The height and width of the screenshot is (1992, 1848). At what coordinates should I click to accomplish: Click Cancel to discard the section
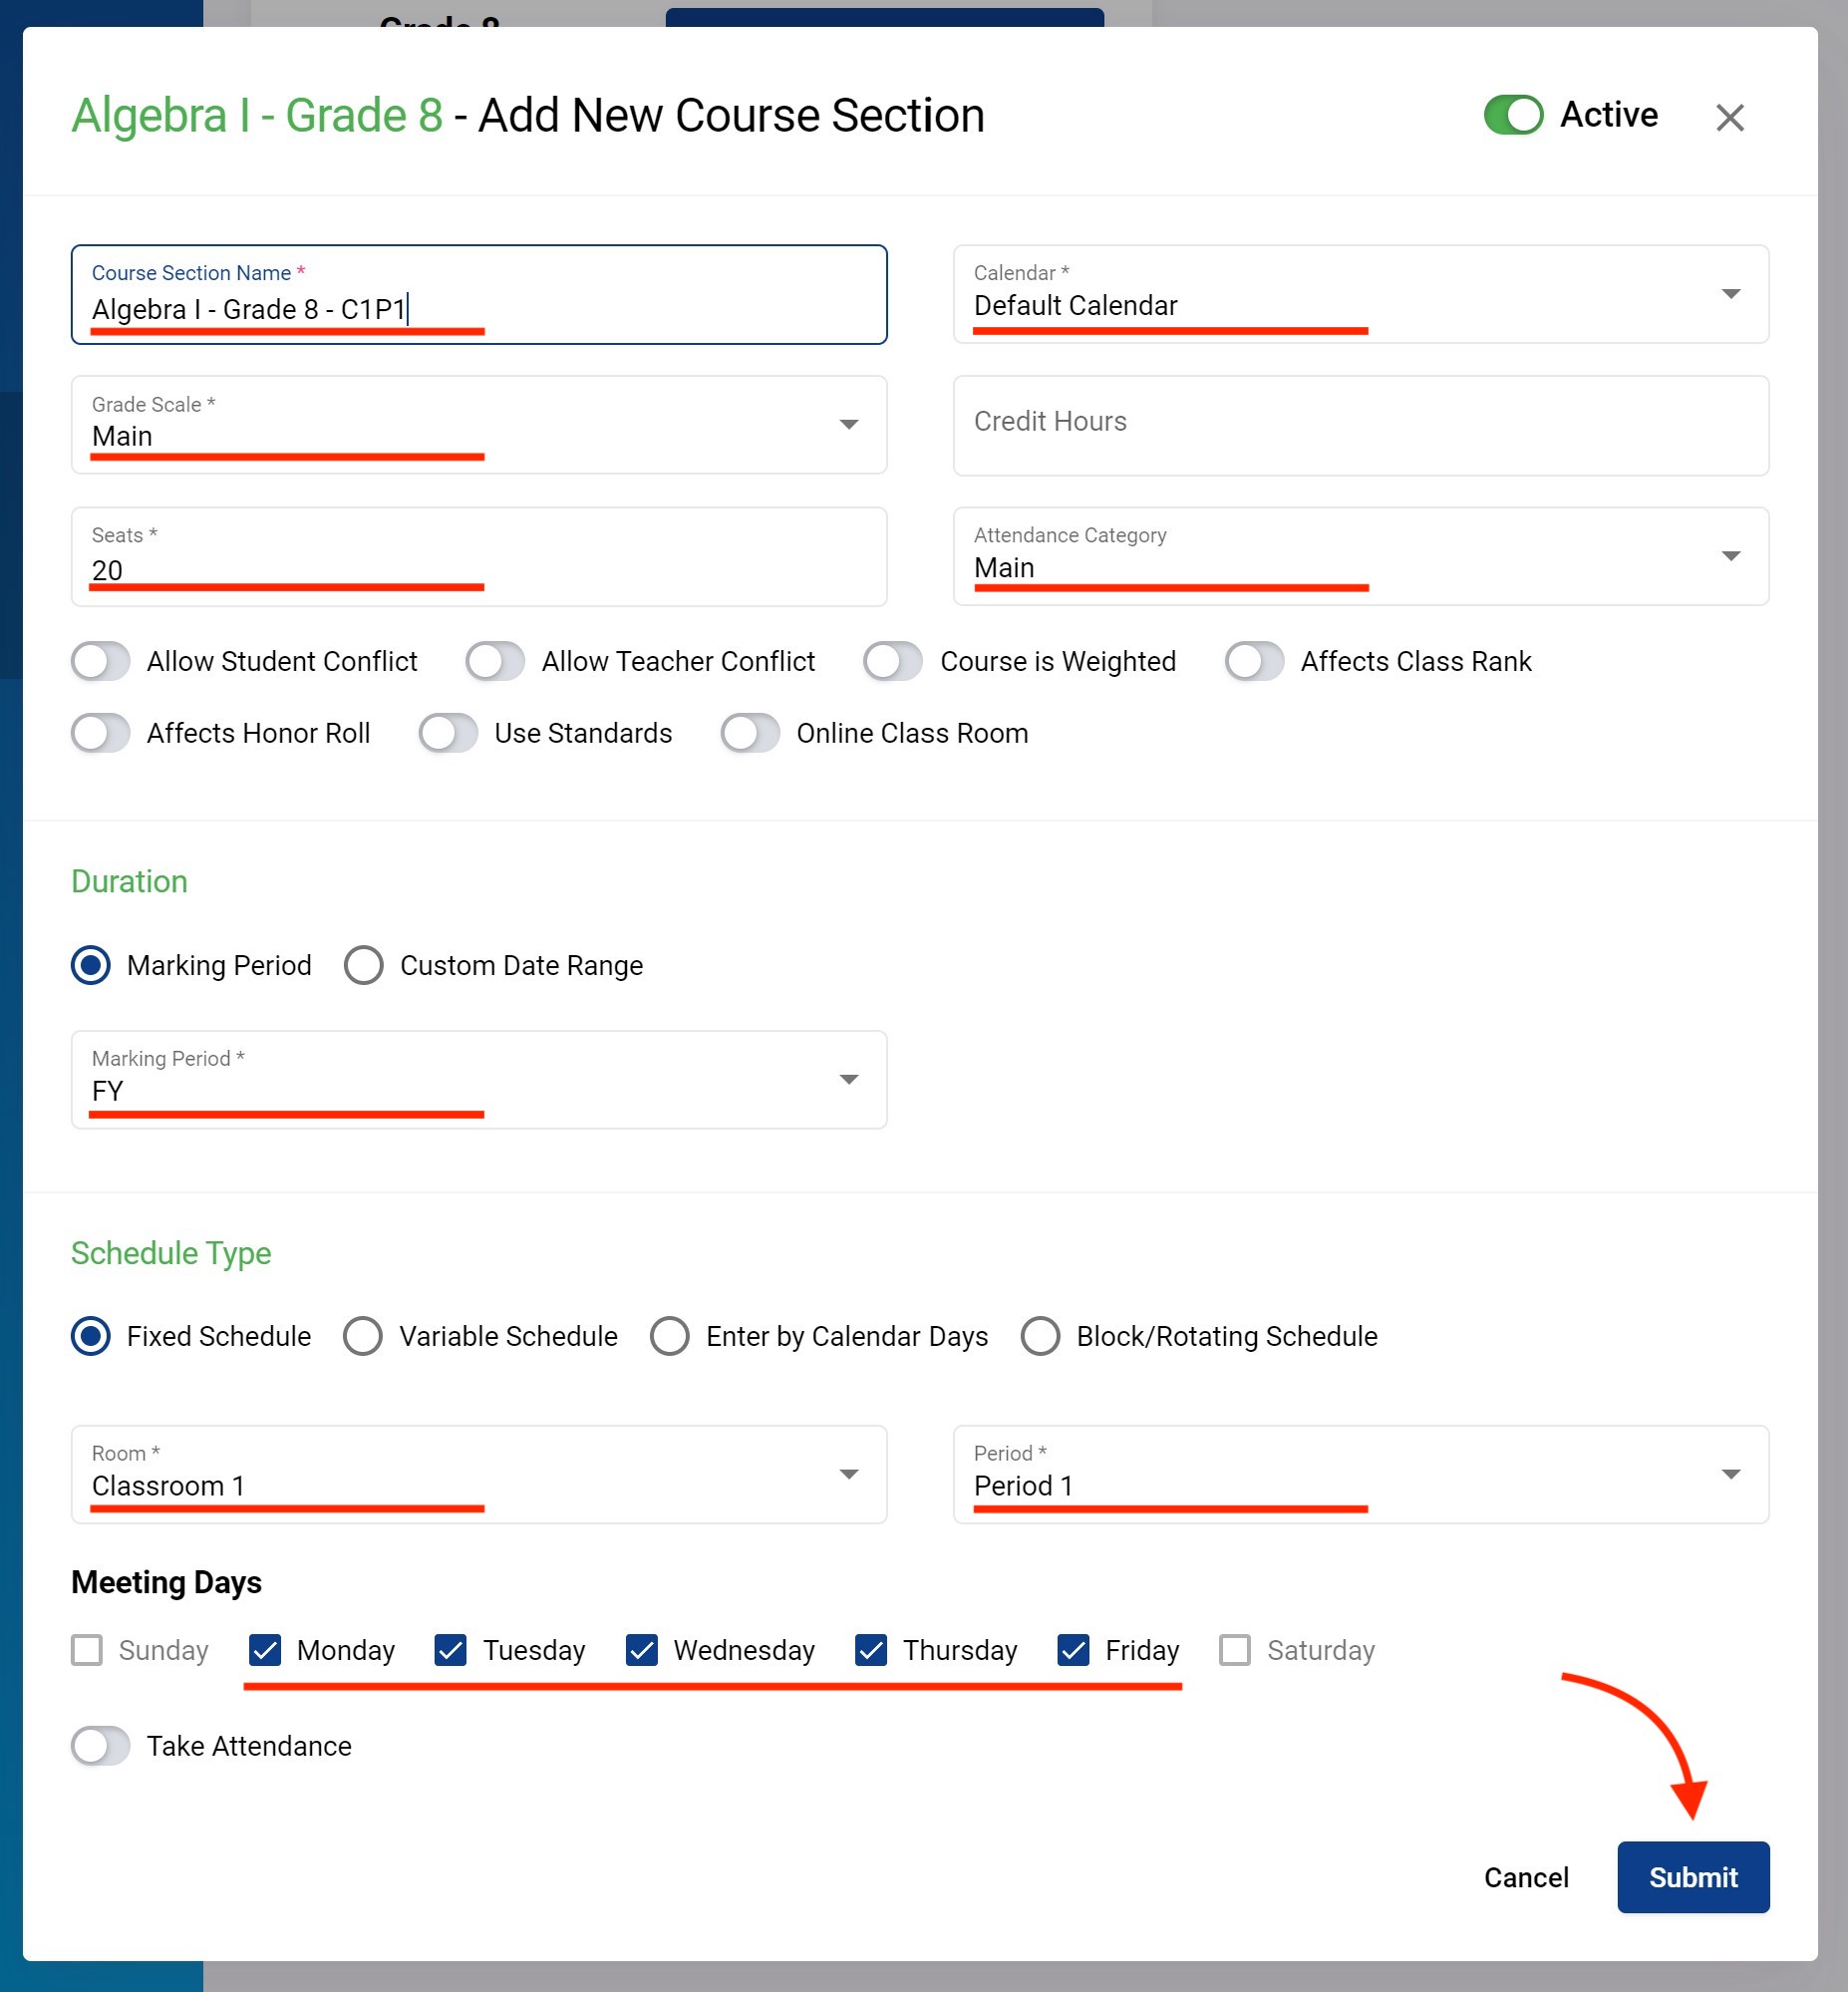click(1525, 1878)
